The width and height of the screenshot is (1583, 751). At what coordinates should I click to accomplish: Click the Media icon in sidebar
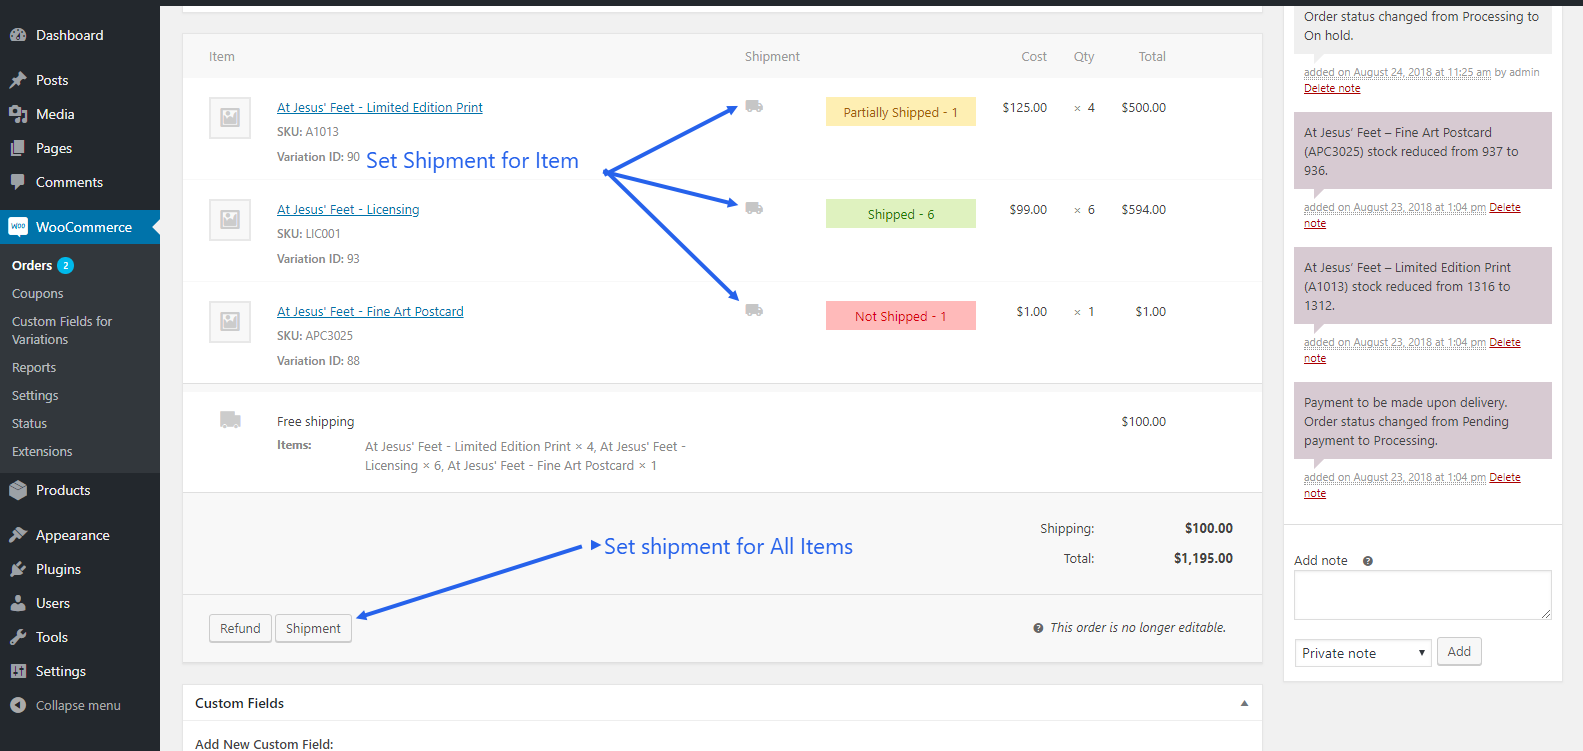[18, 114]
